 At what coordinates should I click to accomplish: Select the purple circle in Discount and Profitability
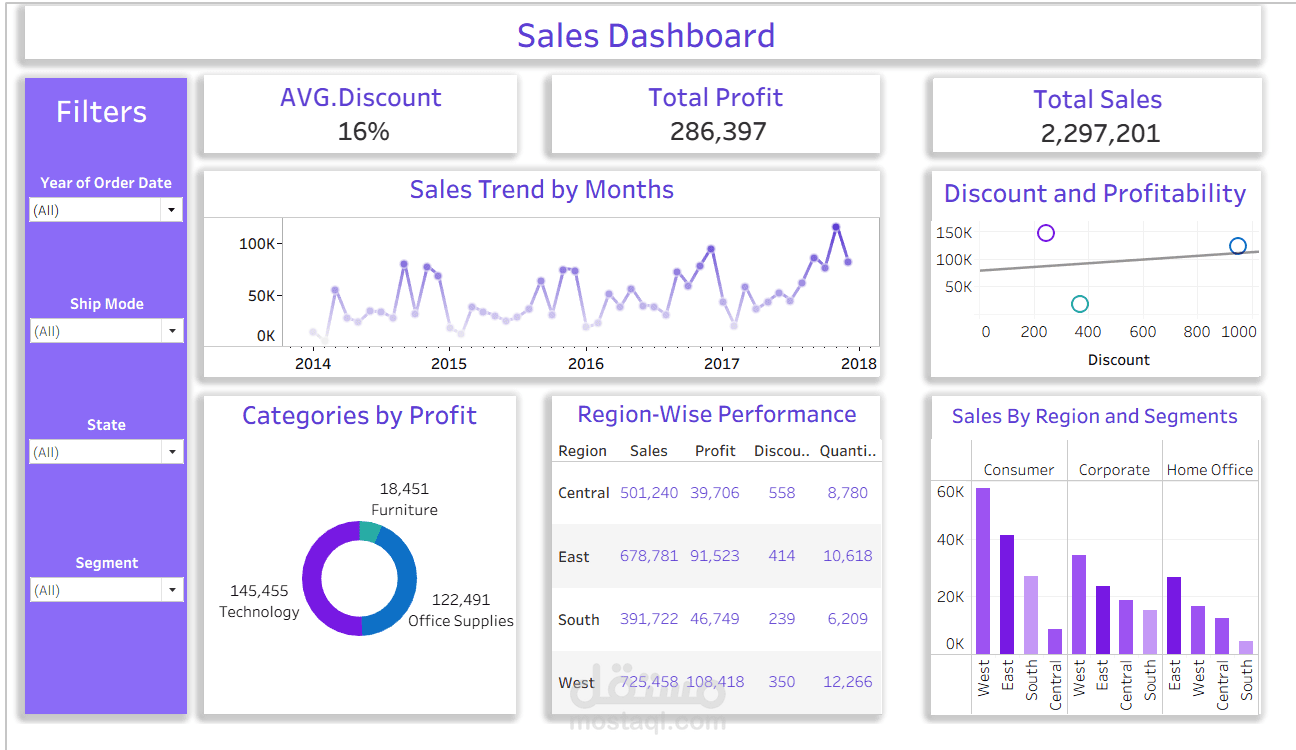pos(1046,233)
